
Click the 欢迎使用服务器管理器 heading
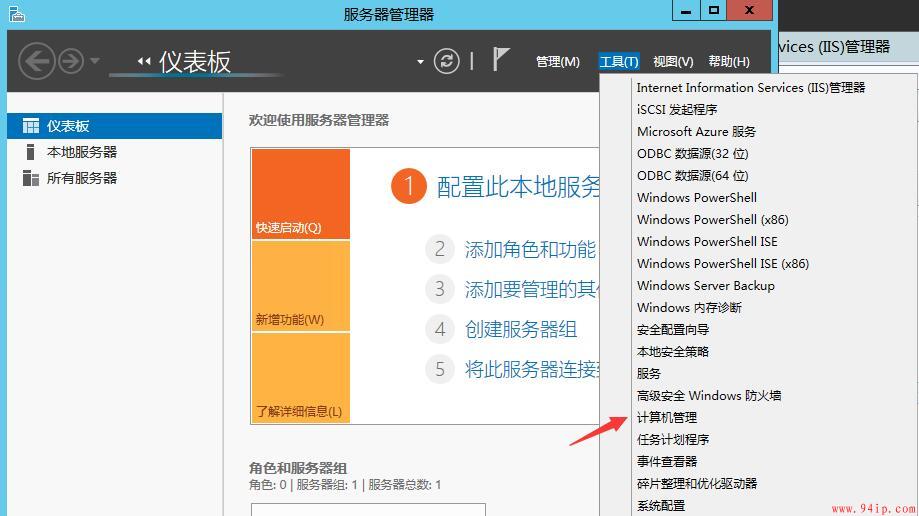click(x=319, y=120)
